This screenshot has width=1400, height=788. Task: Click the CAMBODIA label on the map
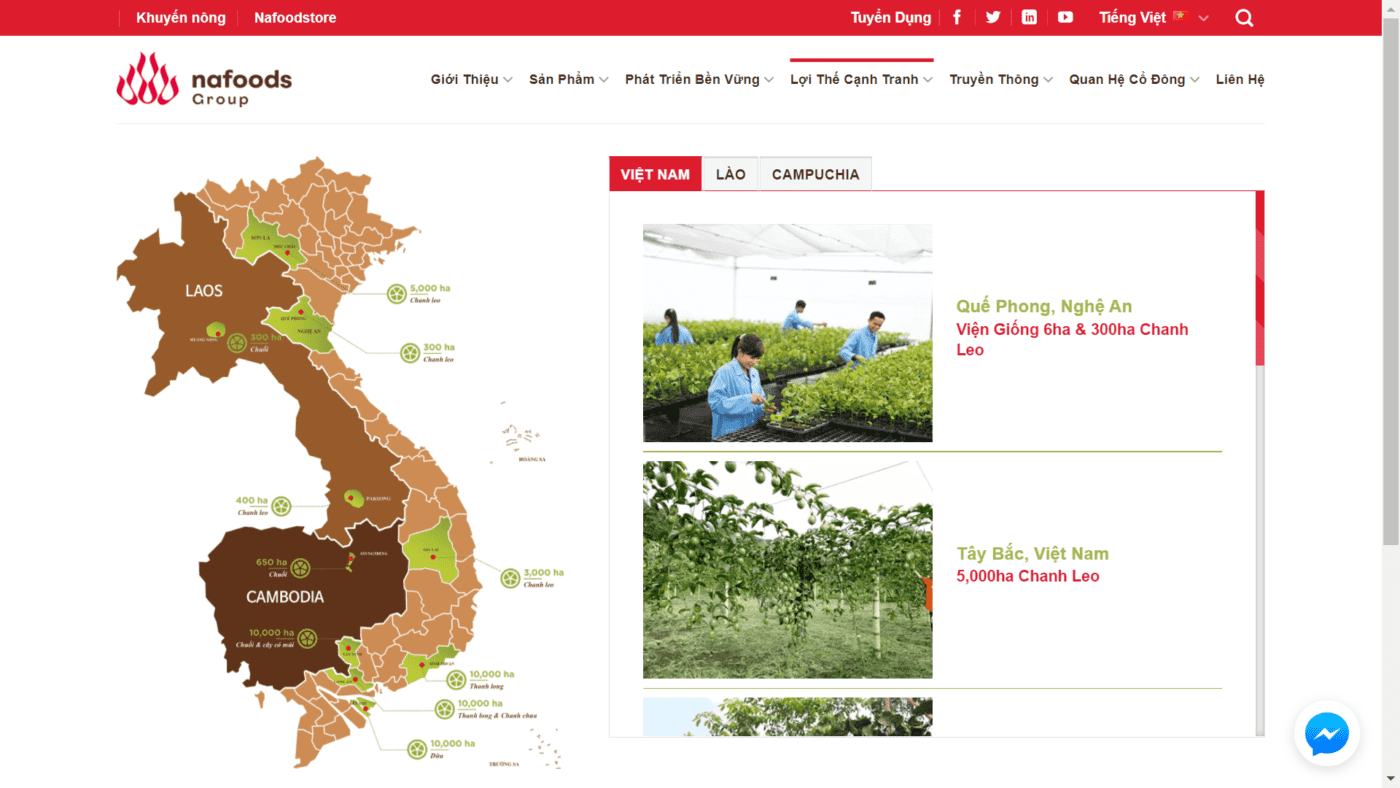point(285,597)
